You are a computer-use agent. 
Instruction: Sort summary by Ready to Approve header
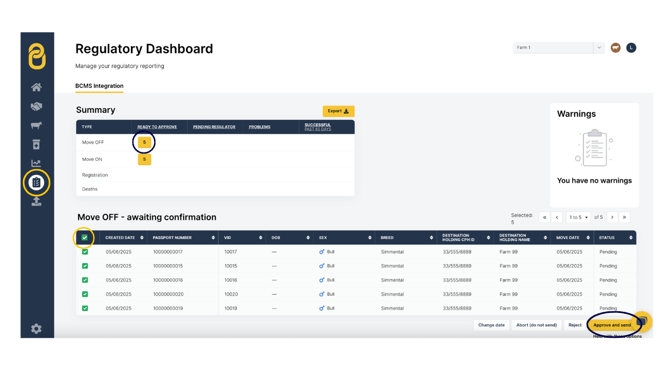pyautogui.click(x=157, y=127)
